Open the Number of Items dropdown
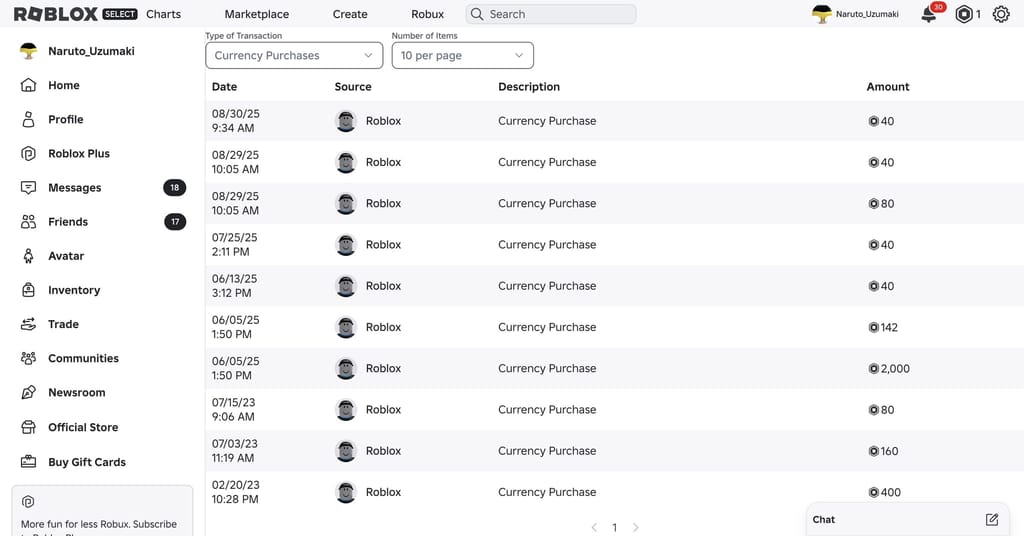 (462, 55)
